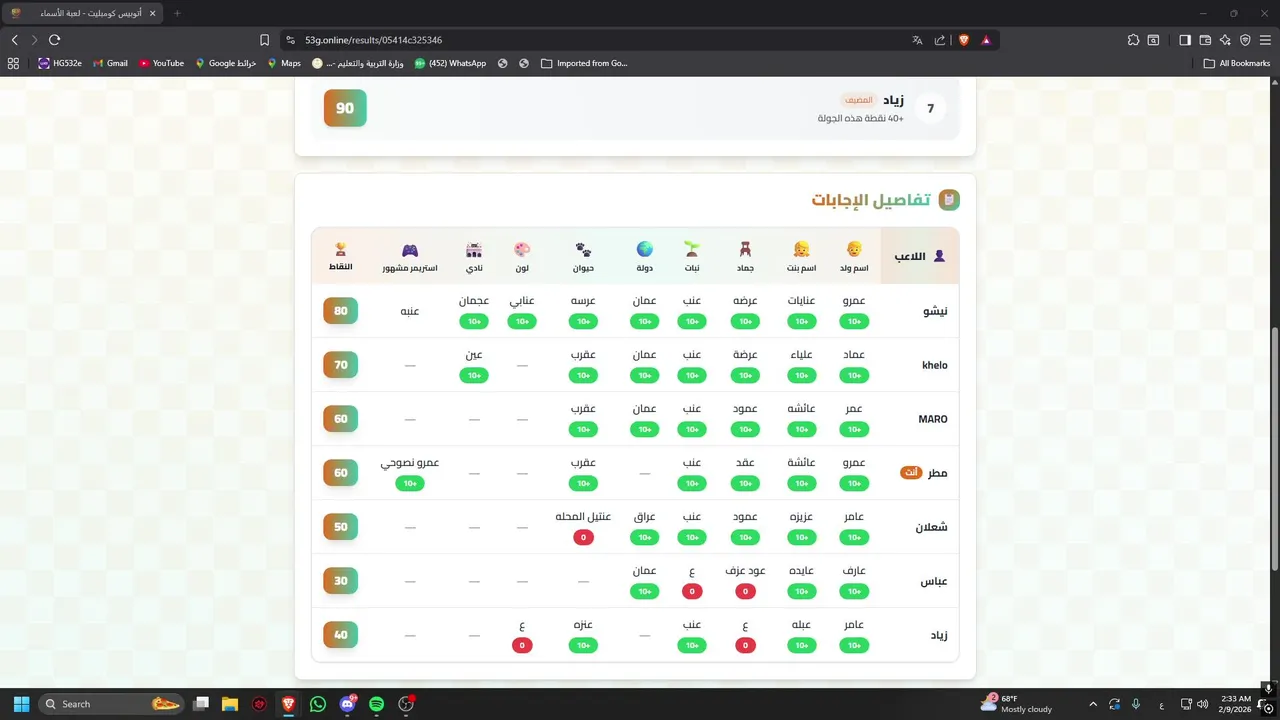Open File Explorer from the taskbar
The width and height of the screenshot is (1280, 720).
coord(229,704)
